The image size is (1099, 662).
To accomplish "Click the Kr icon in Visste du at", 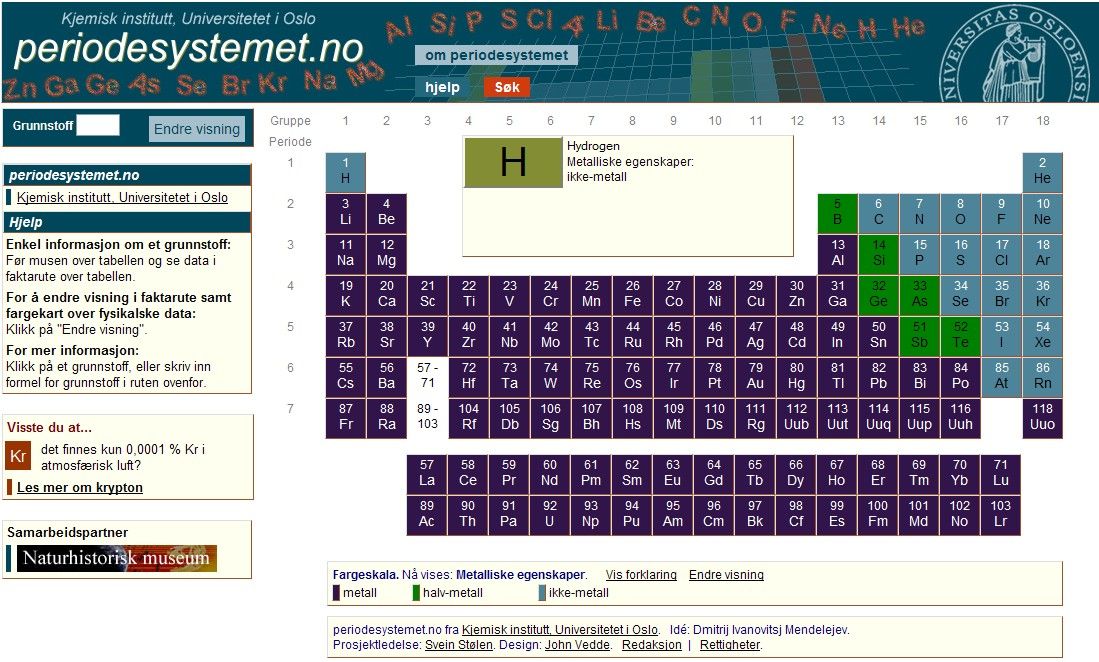I will coord(18,457).
